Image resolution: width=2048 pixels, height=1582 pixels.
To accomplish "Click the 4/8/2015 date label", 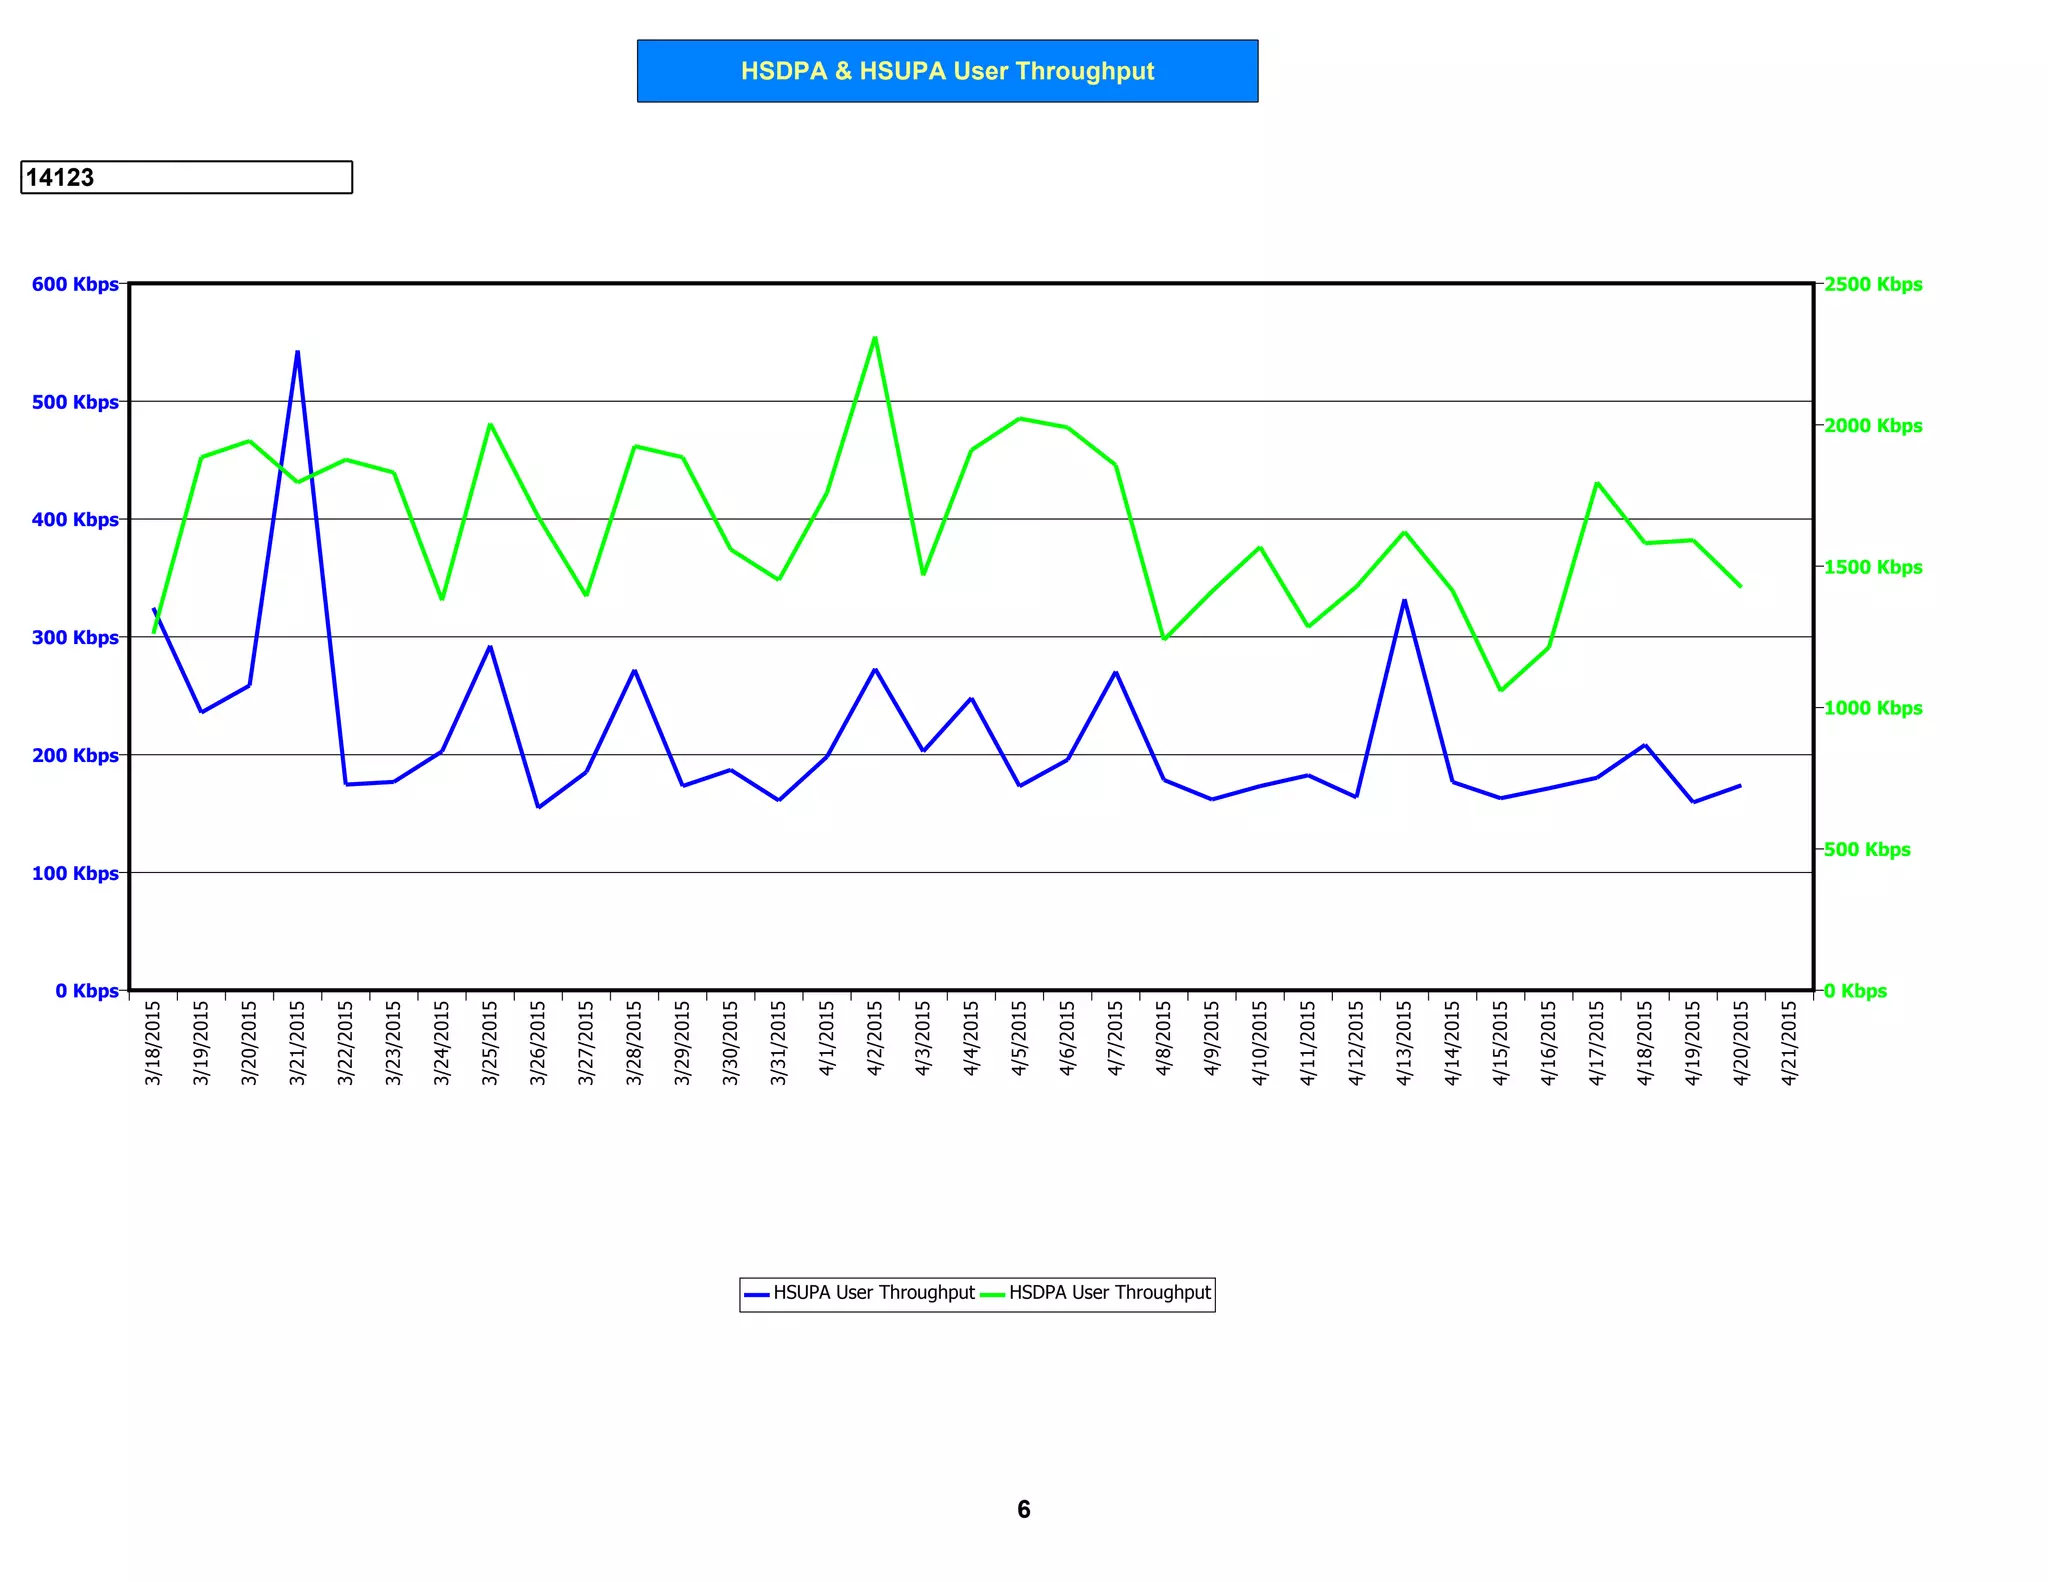I will click(x=1164, y=1038).
